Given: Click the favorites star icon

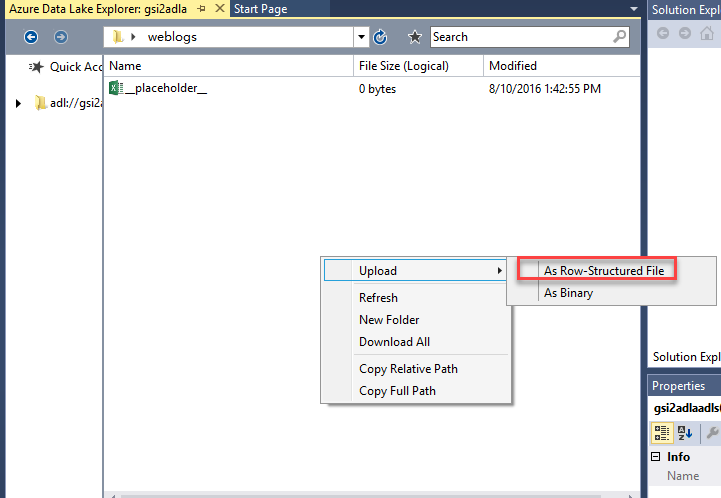Looking at the screenshot, I should [x=415, y=37].
